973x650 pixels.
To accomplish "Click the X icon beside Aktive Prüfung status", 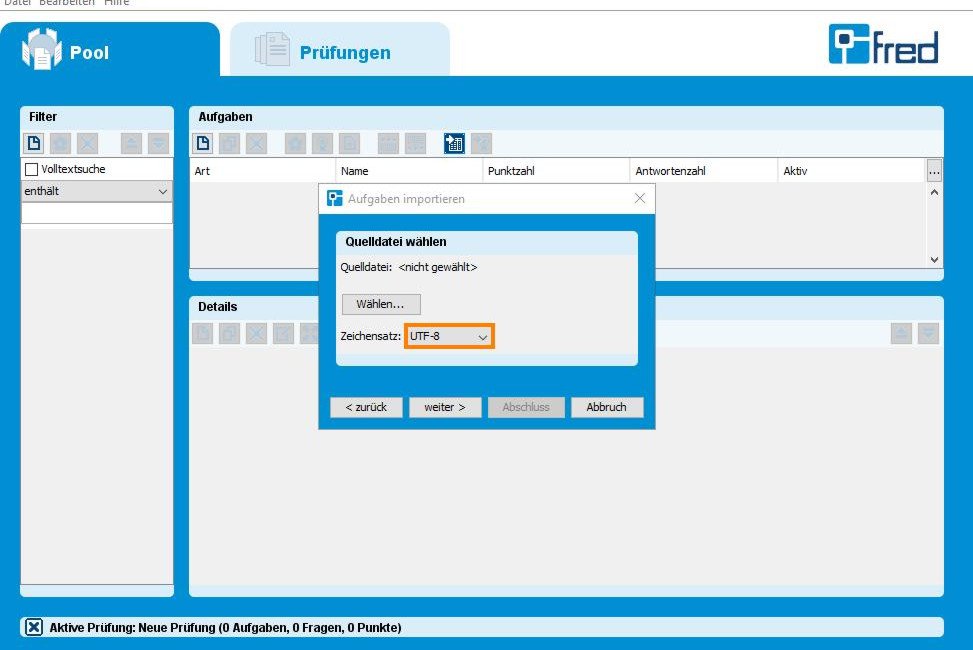I will tap(34, 627).
